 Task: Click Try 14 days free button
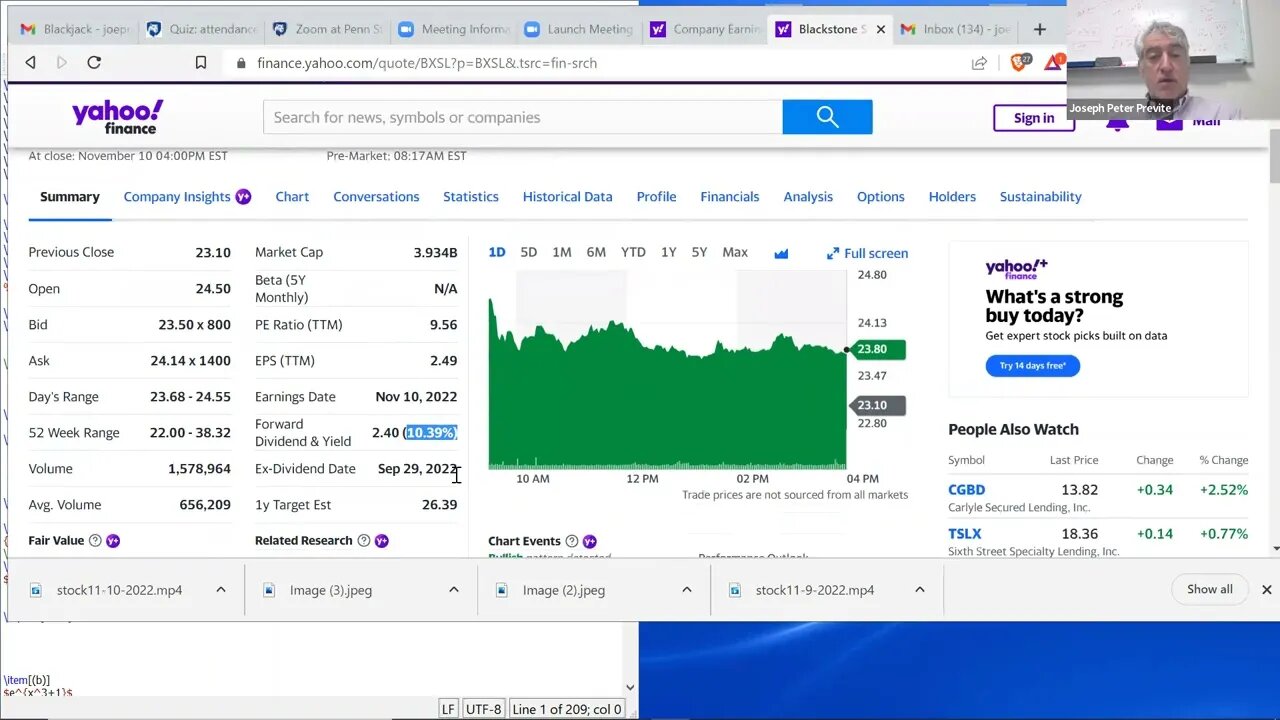click(1033, 366)
